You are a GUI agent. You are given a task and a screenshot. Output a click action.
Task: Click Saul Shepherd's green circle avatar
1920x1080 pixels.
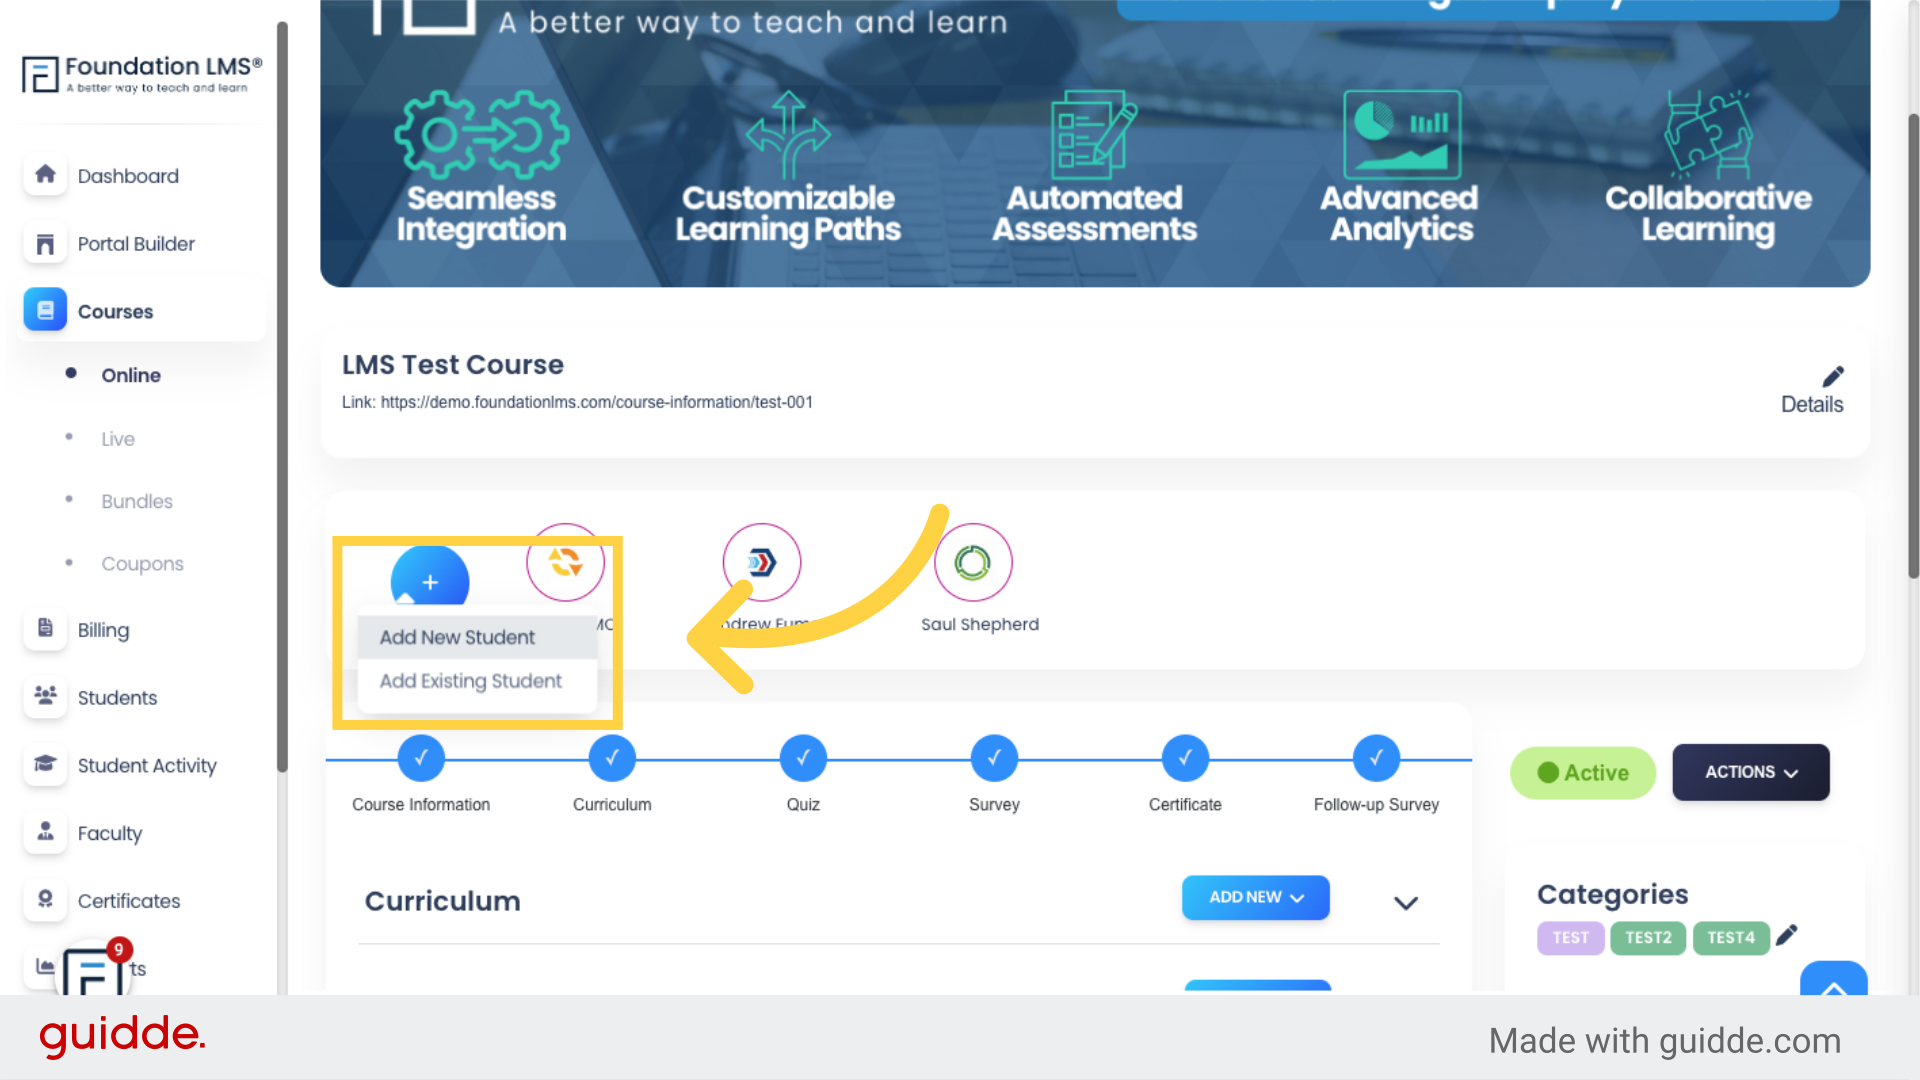coord(973,562)
